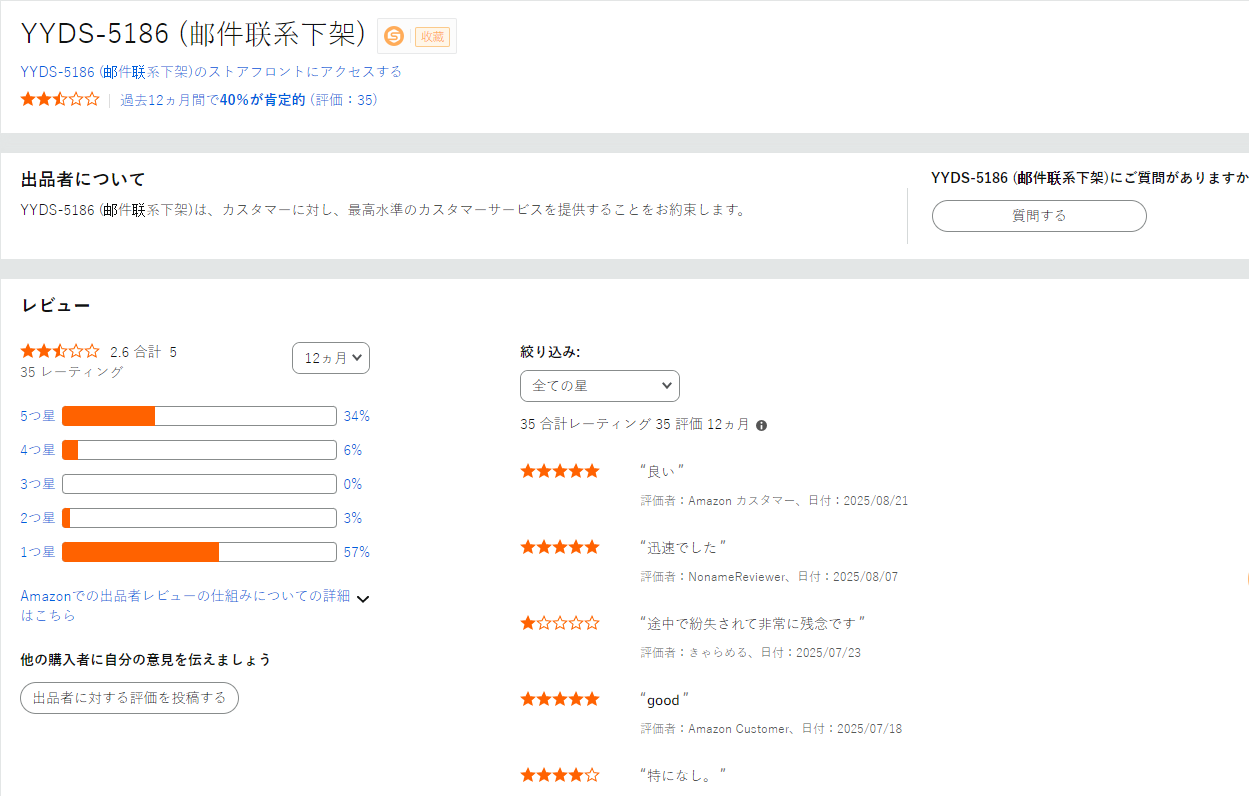Image resolution: width=1249 pixels, height=796 pixels.
Task: Click the four-star rating of 特になし review
Action: pyautogui.click(x=560, y=775)
